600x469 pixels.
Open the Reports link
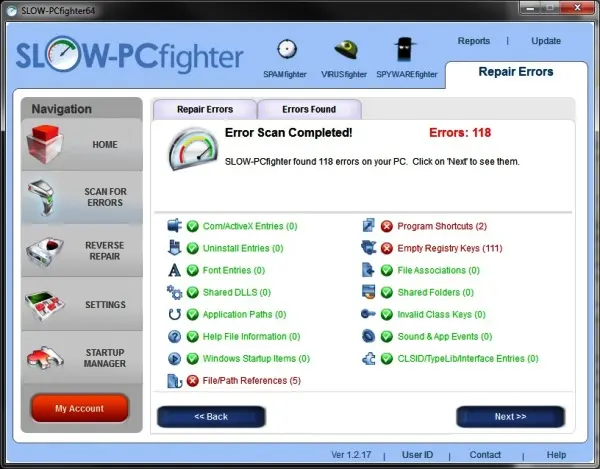coord(473,41)
